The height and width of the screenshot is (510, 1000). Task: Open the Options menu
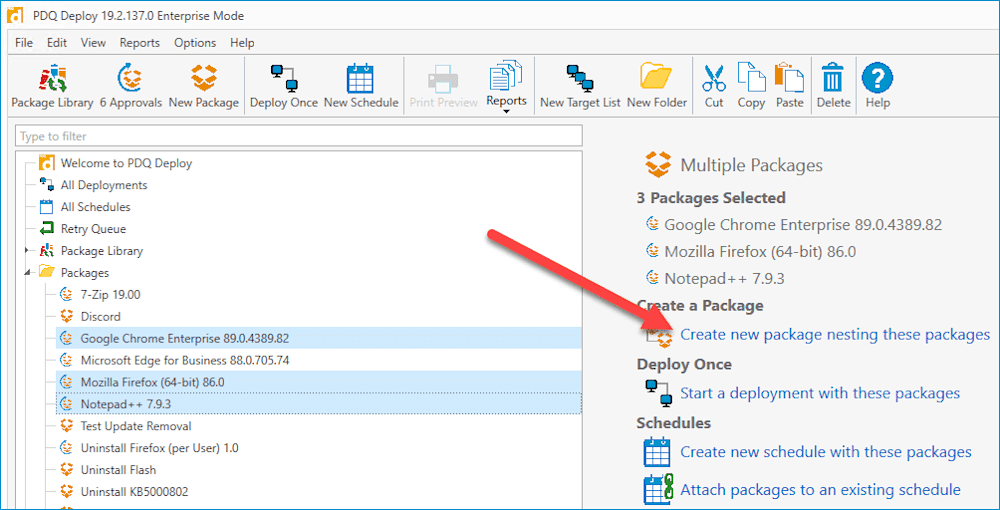click(195, 43)
